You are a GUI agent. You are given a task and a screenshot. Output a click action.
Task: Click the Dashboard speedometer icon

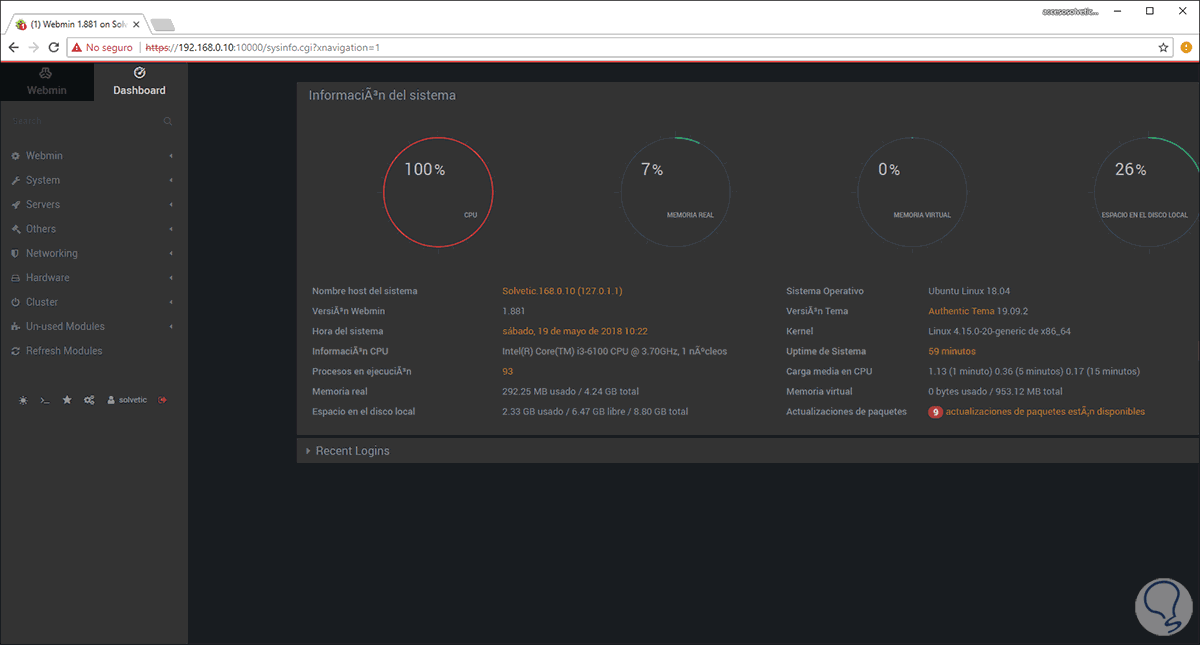(x=139, y=73)
